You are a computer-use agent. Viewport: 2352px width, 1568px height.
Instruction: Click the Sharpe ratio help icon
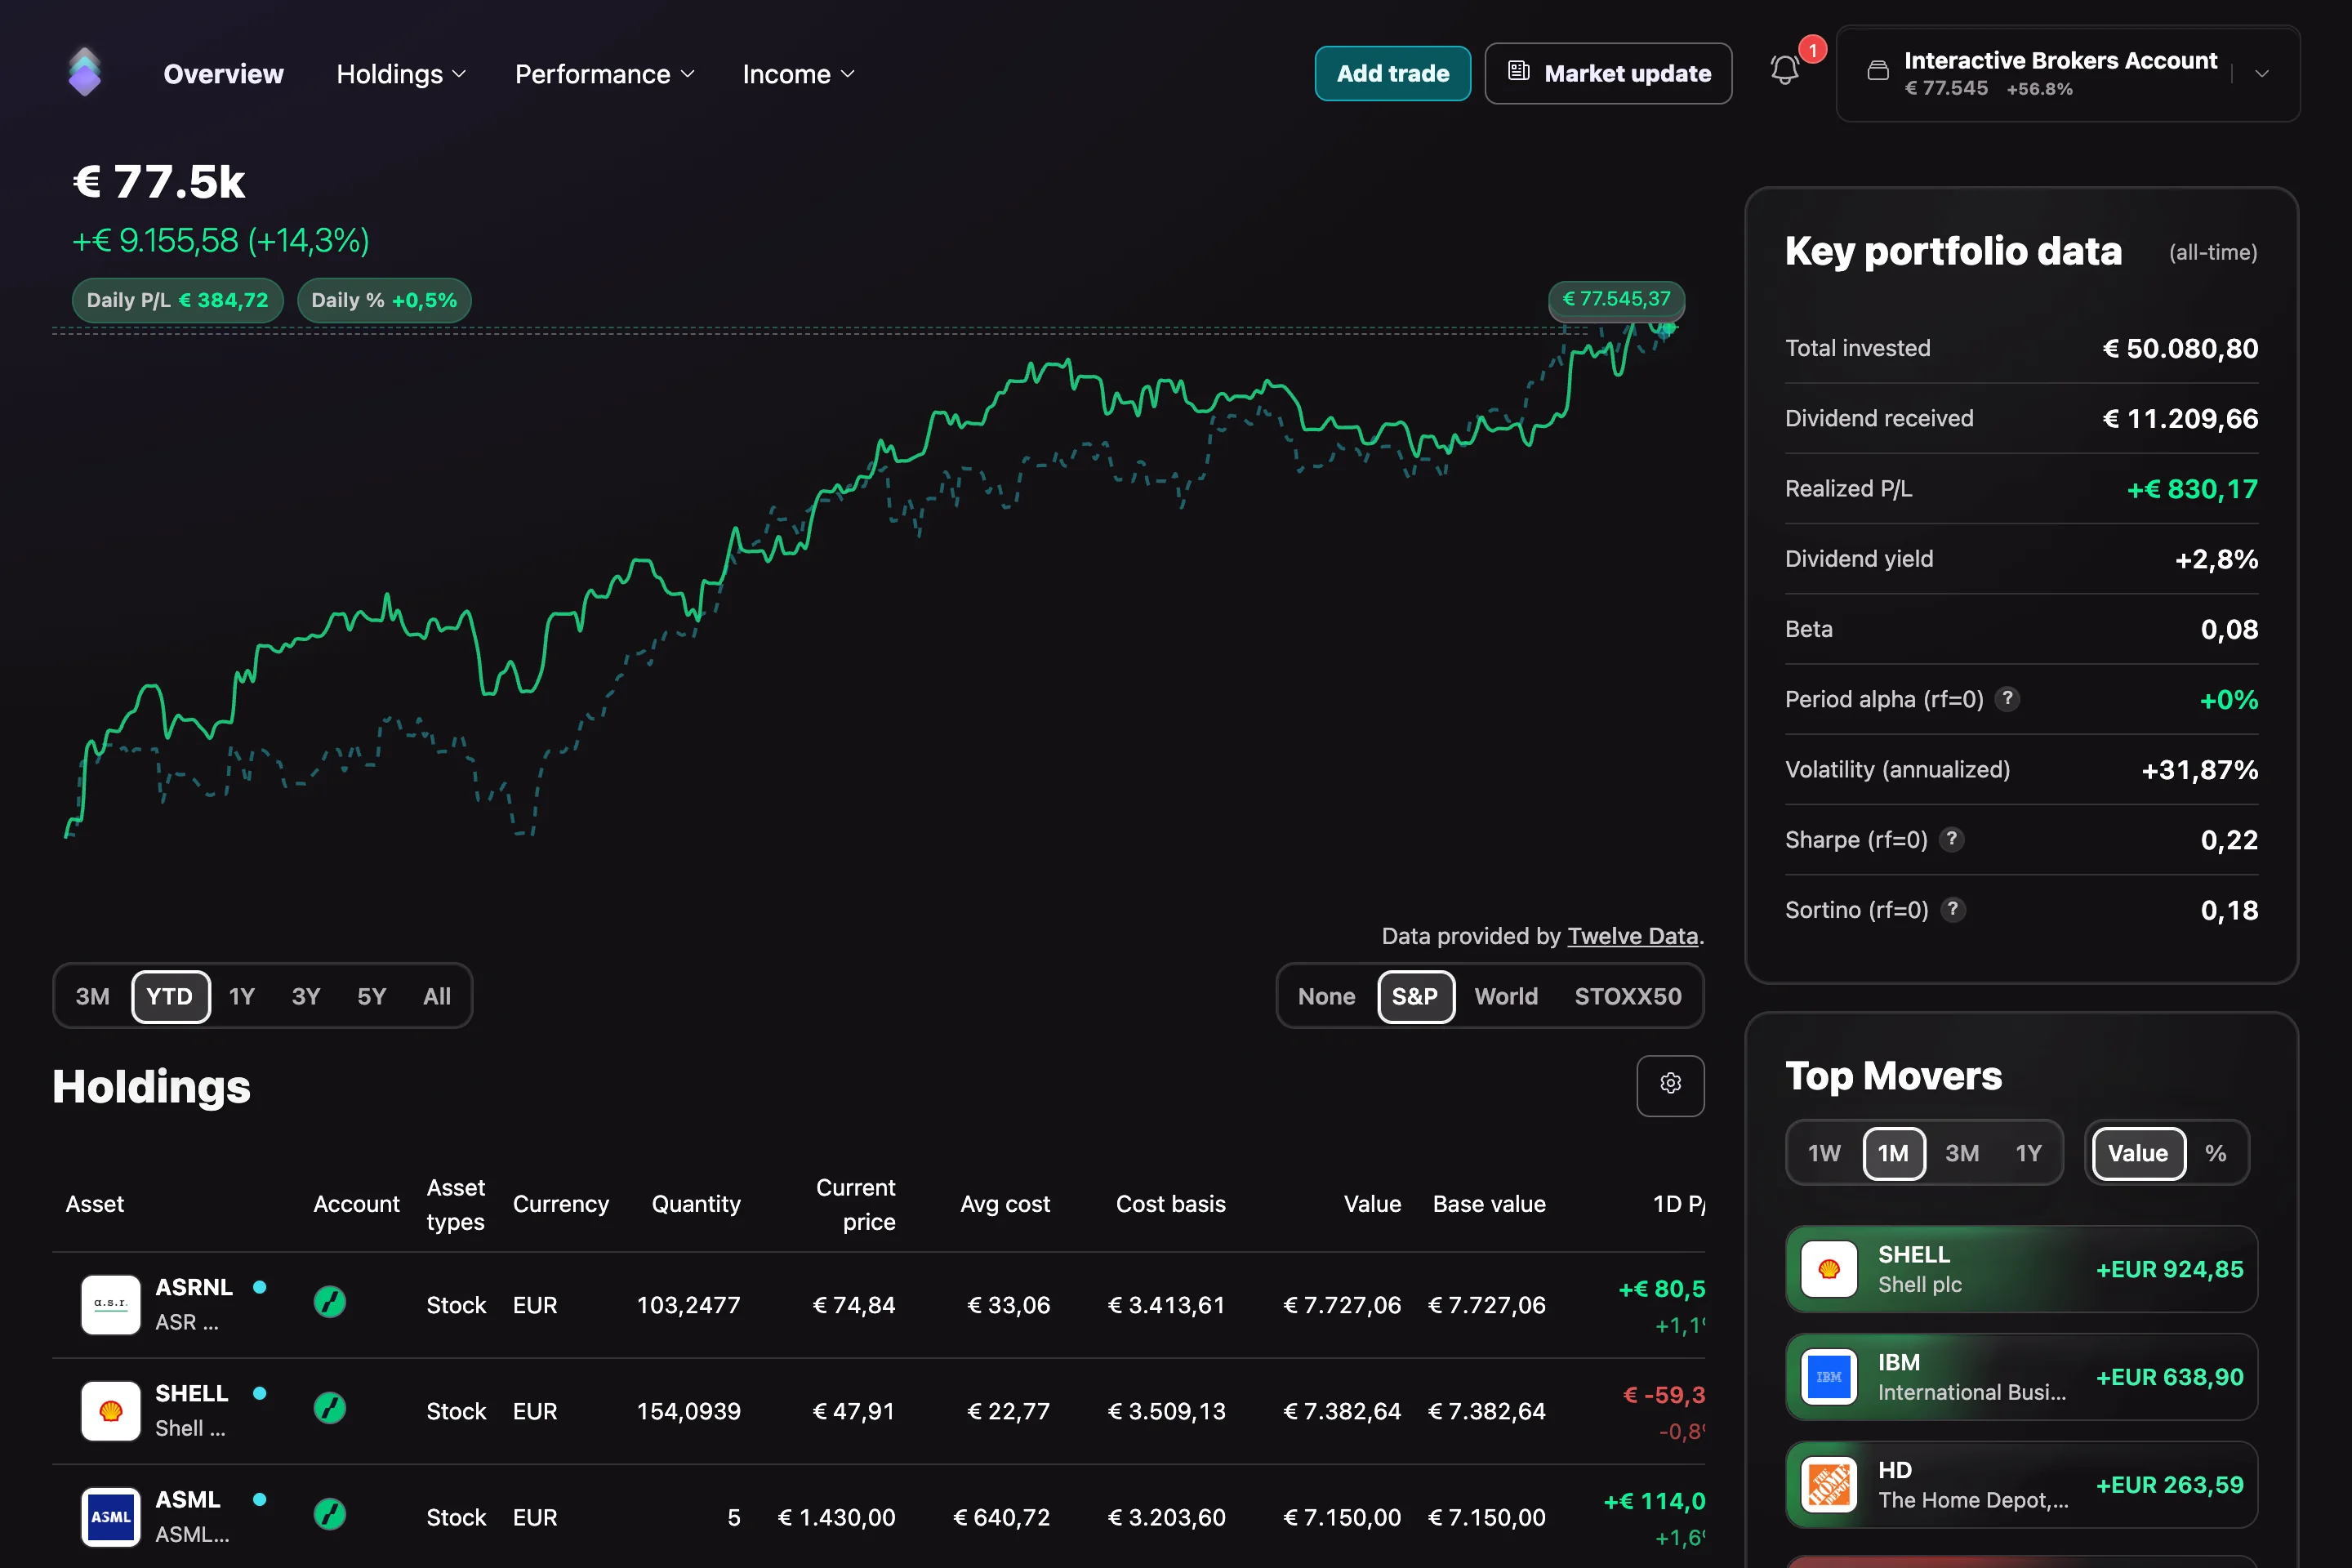coord(1951,838)
